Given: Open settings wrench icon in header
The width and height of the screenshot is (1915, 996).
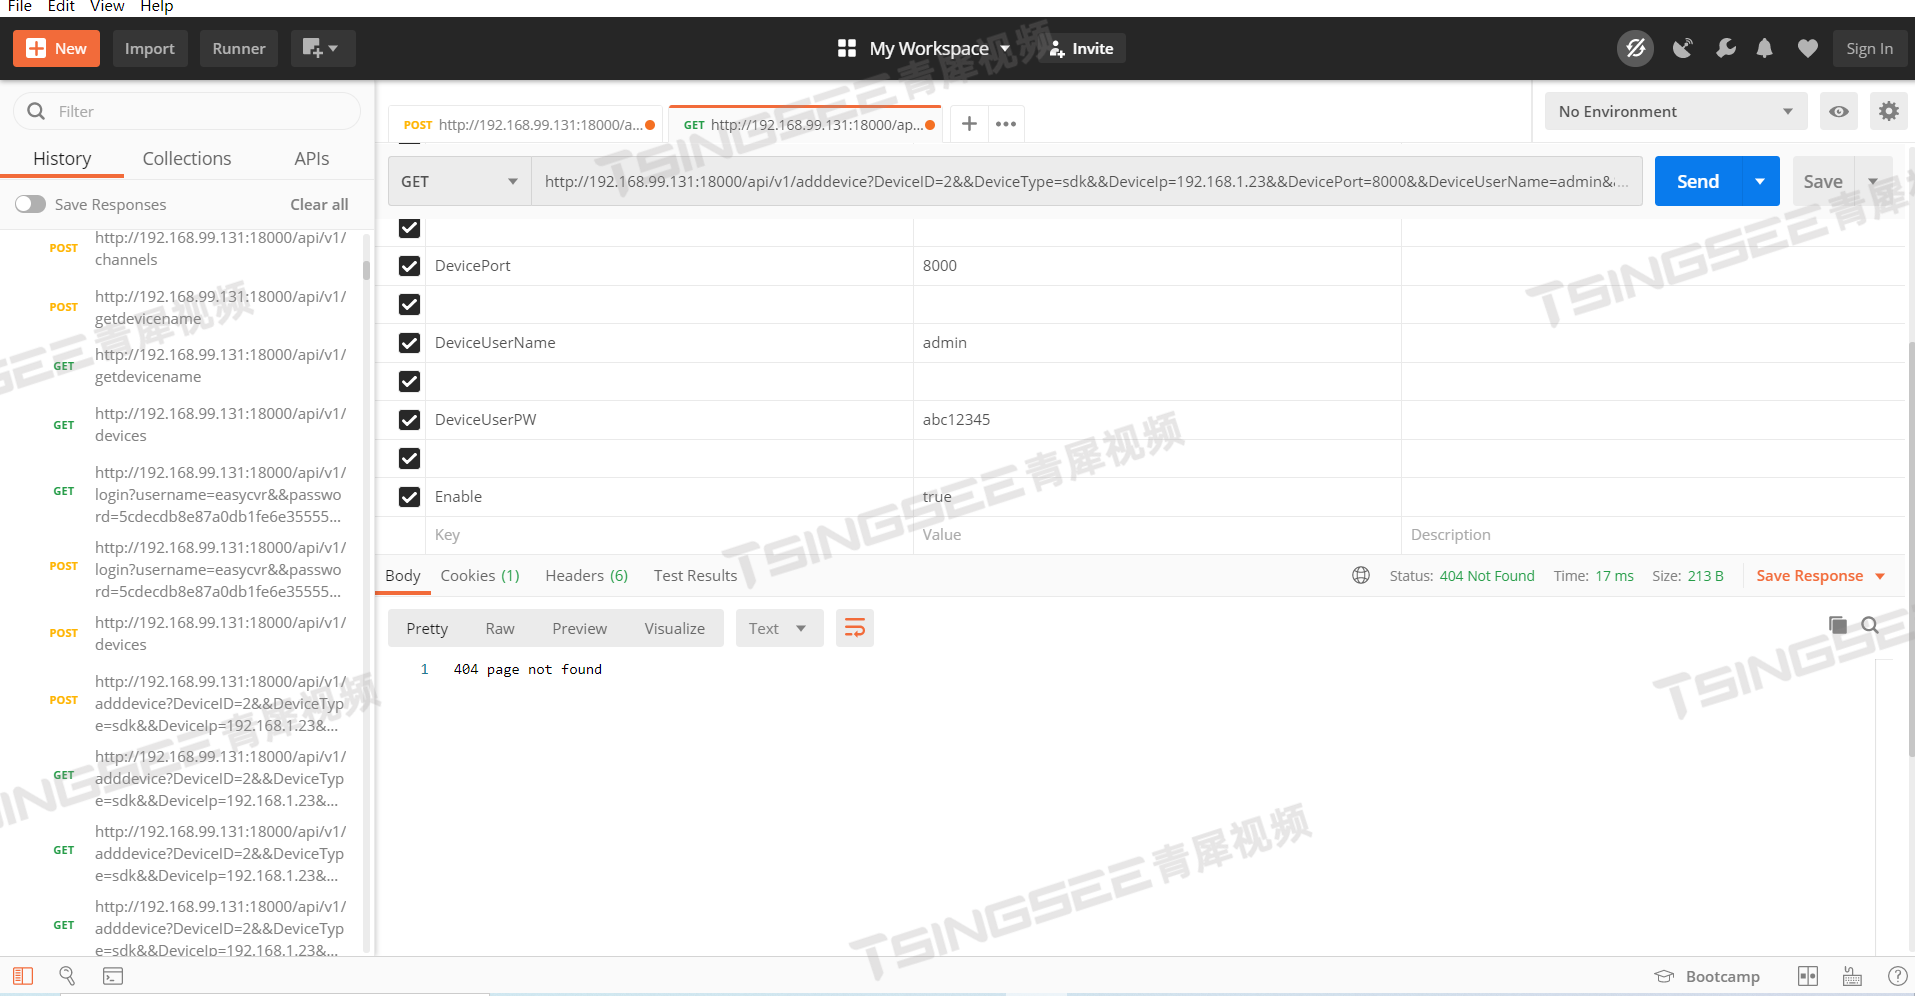Looking at the screenshot, I should pos(1725,48).
